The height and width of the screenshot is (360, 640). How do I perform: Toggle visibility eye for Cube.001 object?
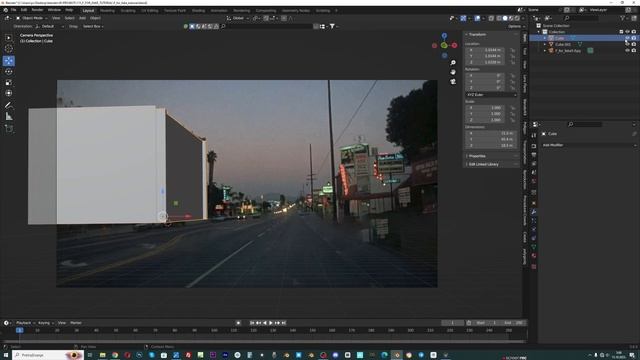(x=627, y=44)
